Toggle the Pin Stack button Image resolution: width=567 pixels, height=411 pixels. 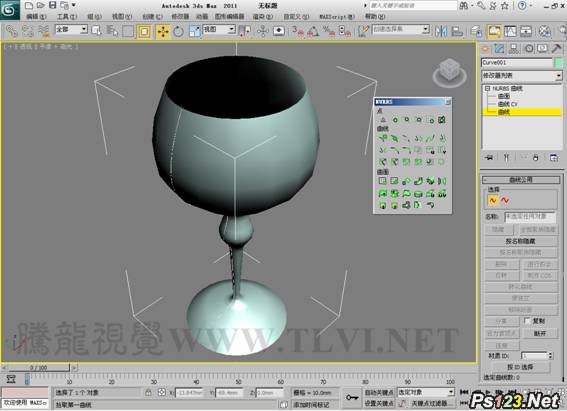(x=489, y=158)
